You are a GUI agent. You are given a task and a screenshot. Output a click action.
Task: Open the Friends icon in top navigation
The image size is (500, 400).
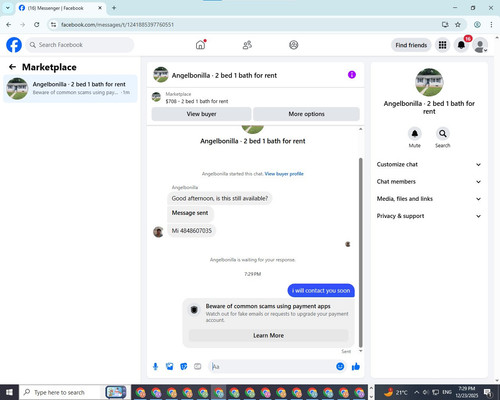[x=247, y=45]
